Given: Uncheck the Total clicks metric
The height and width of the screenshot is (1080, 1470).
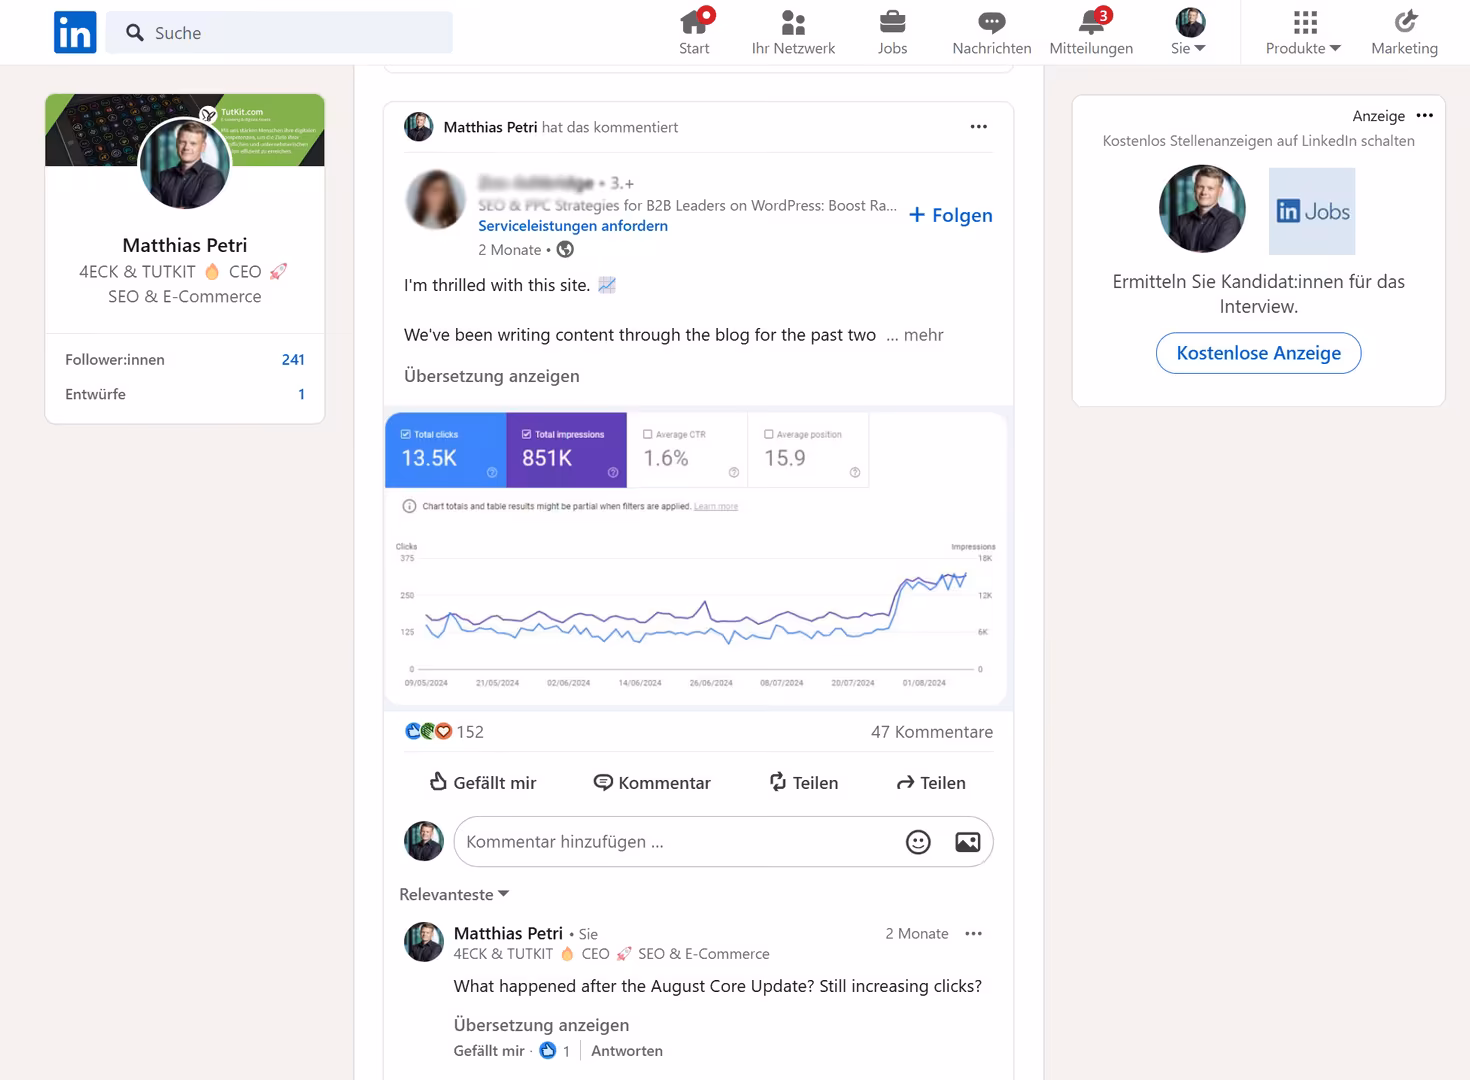Looking at the screenshot, I should [403, 434].
